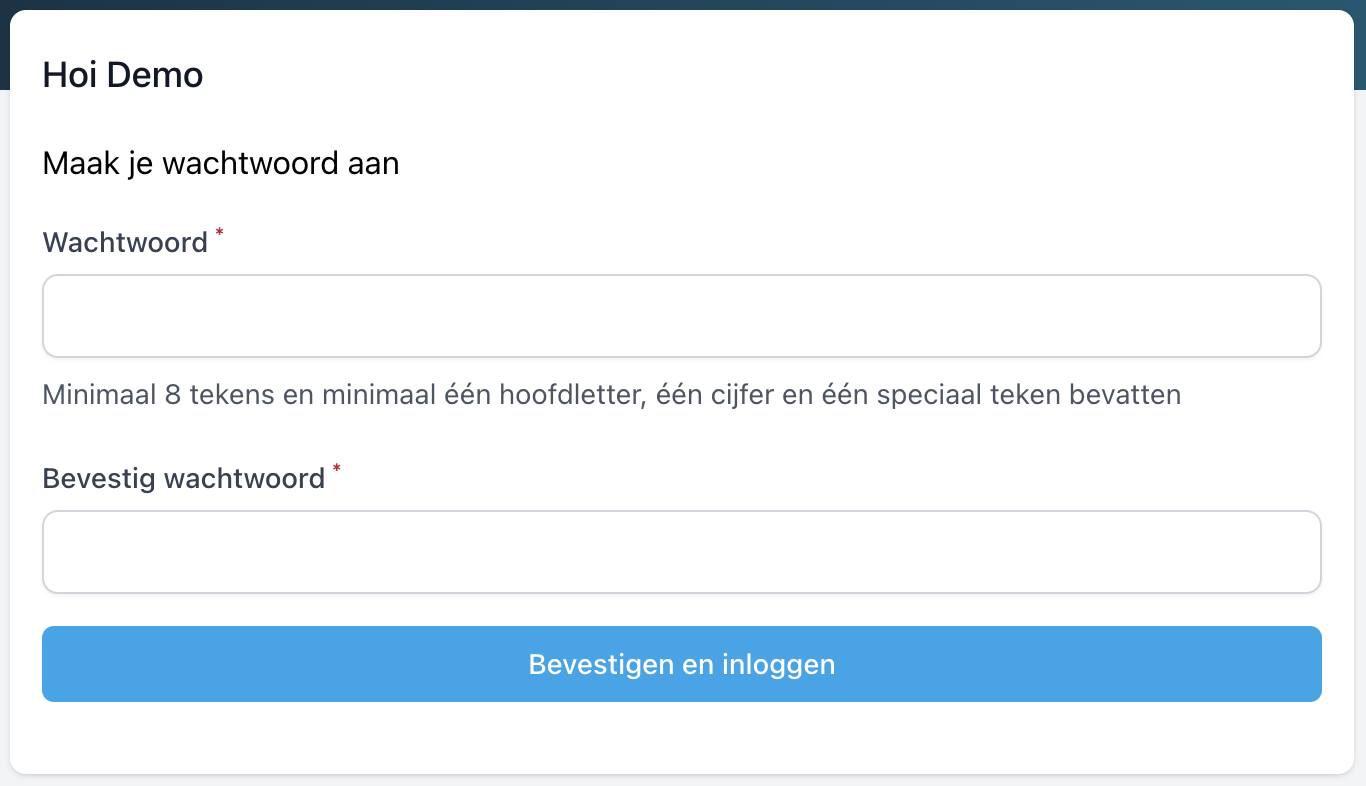Click Minimaal 8 tekens in the hint
The height and width of the screenshot is (786, 1366).
pyautogui.click(x=158, y=395)
